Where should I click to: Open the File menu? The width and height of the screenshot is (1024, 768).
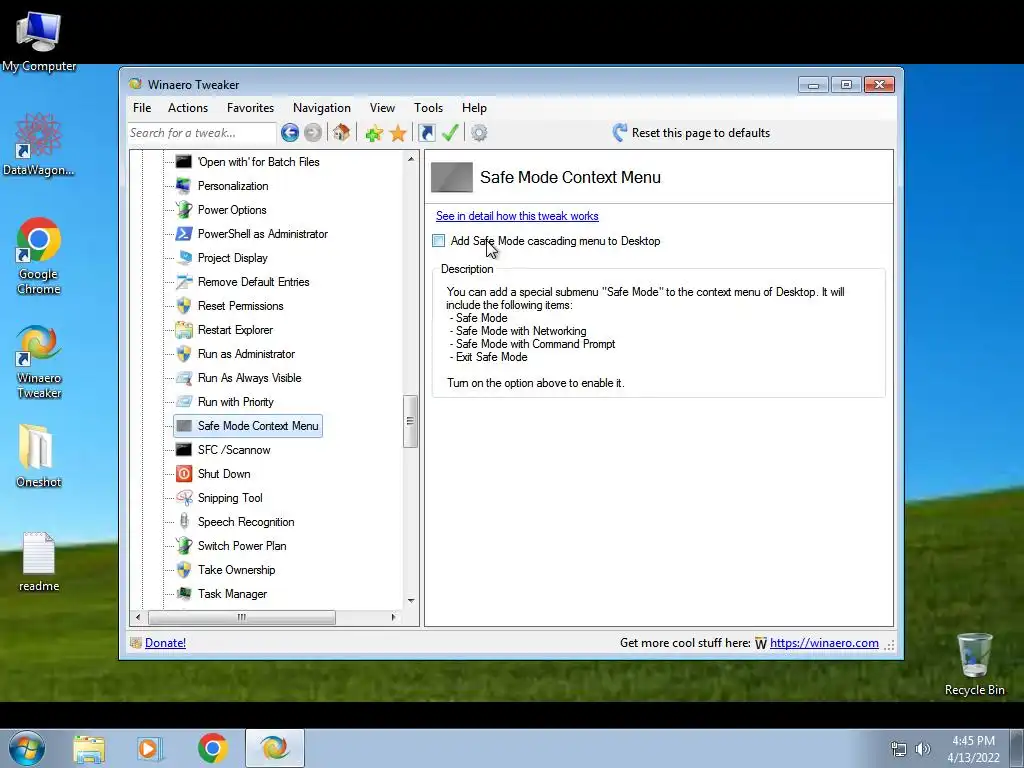point(142,108)
